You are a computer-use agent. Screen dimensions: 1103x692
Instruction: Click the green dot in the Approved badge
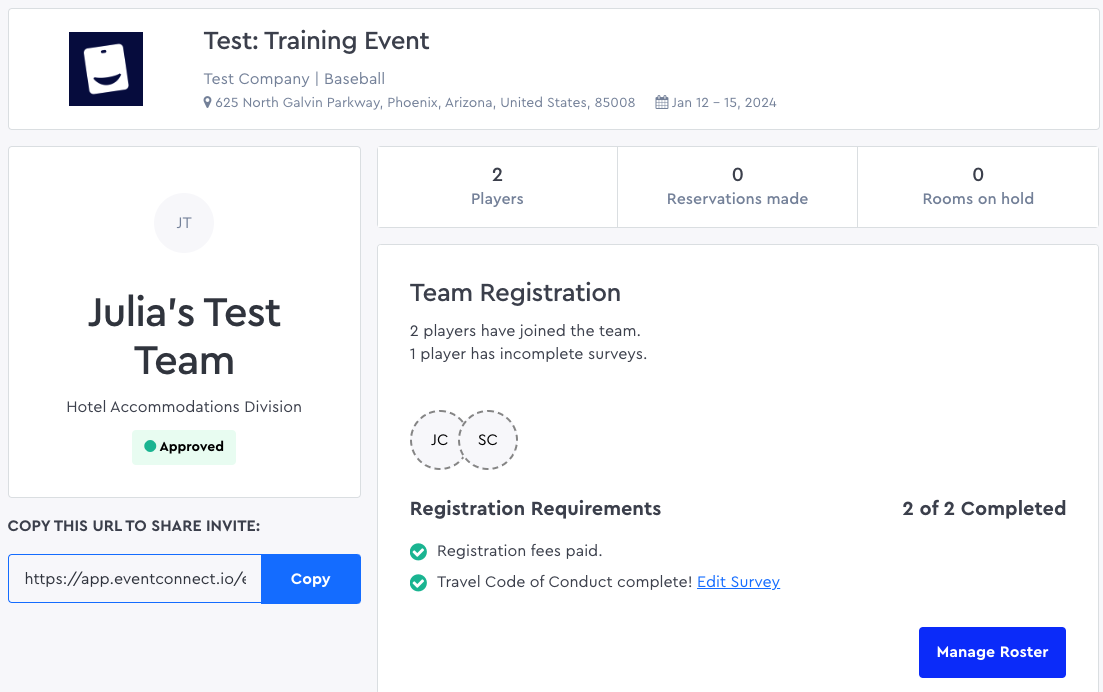pos(150,447)
